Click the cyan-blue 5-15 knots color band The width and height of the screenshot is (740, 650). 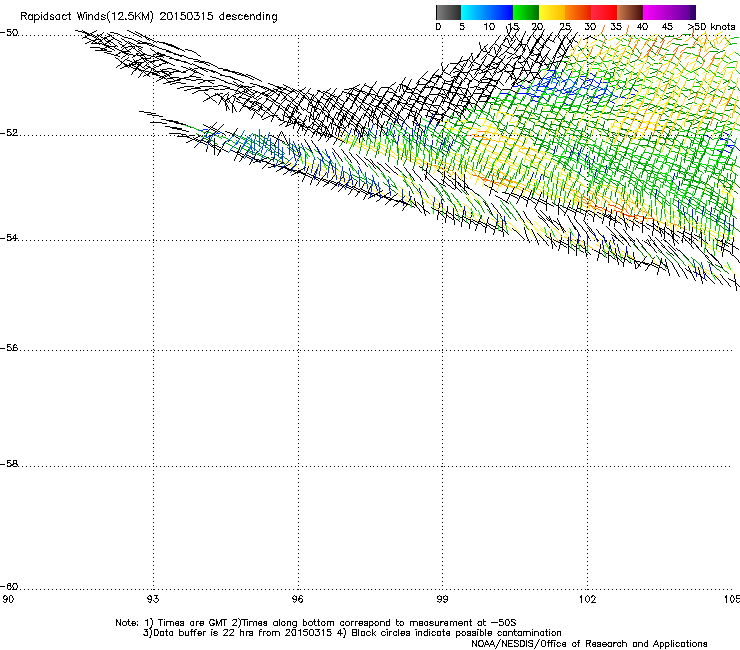click(x=487, y=12)
